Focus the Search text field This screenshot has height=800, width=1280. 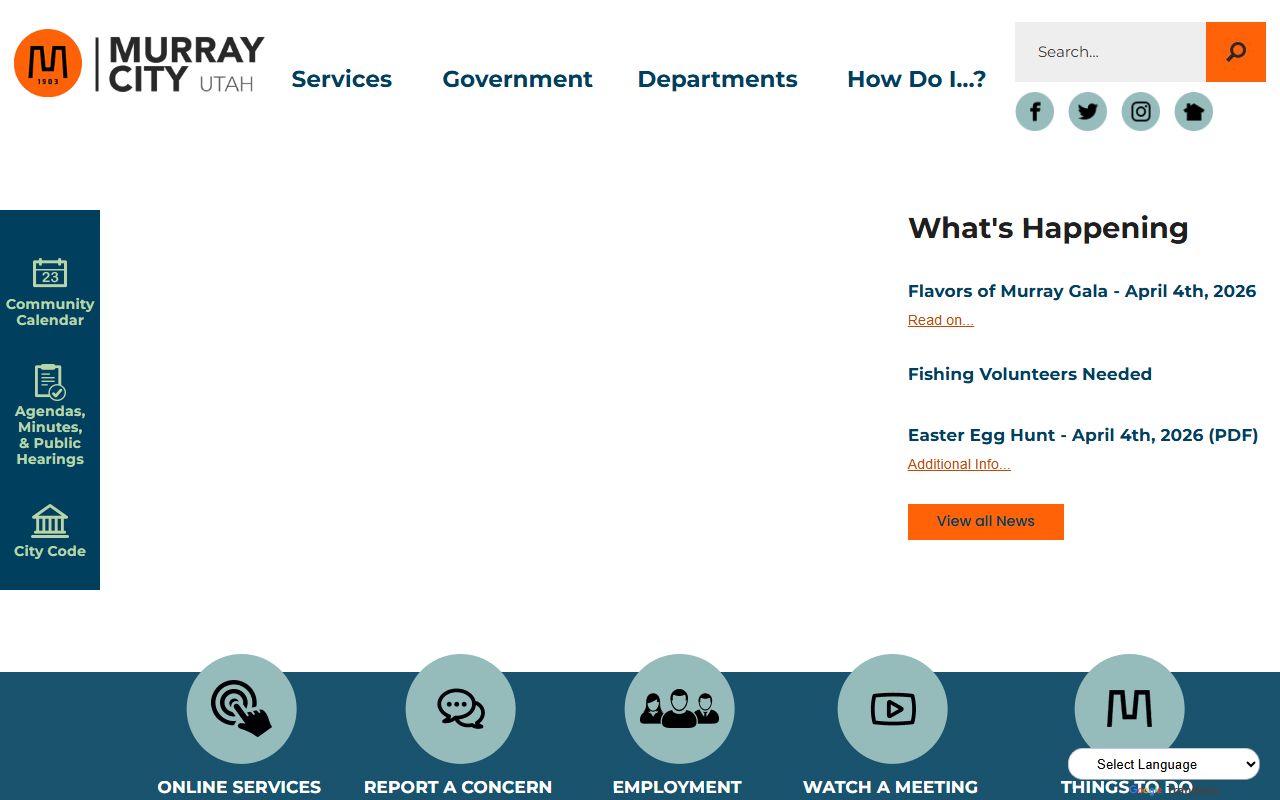pos(1110,52)
